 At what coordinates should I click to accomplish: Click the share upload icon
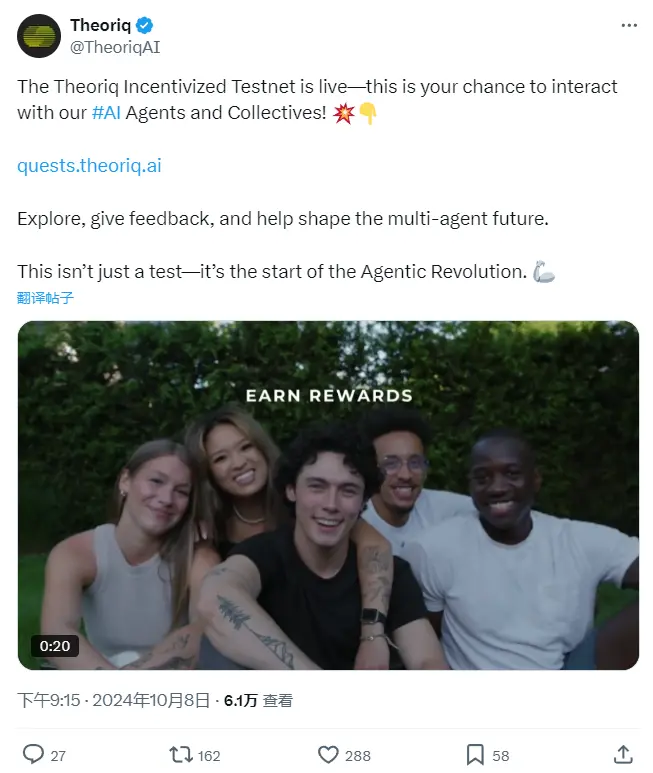click(x=623, y=755)
